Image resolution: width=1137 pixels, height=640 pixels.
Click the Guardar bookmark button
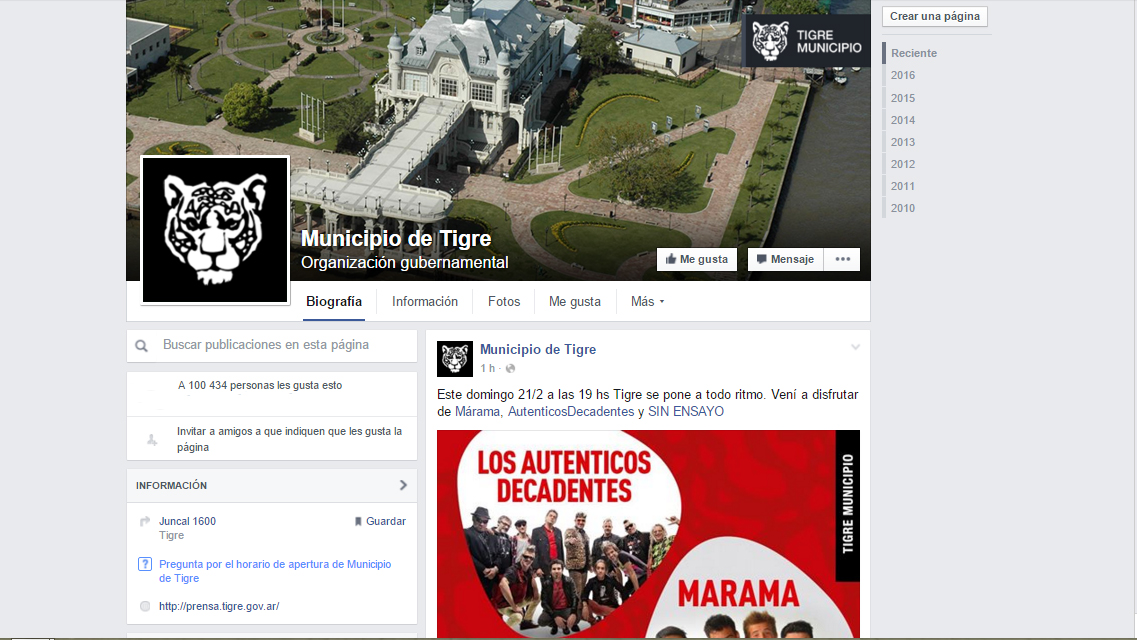coord(380,521)
